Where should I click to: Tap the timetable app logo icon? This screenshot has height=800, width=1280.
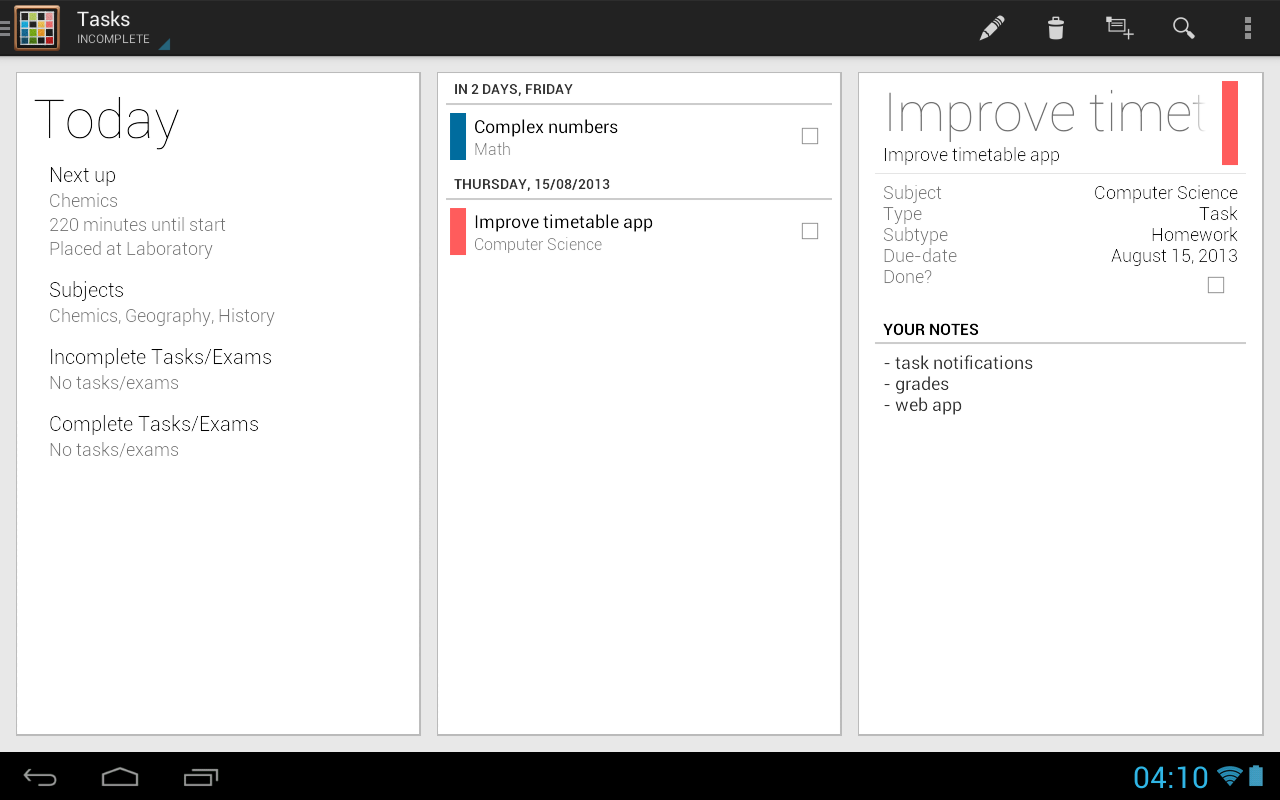(x=37, y=28)
